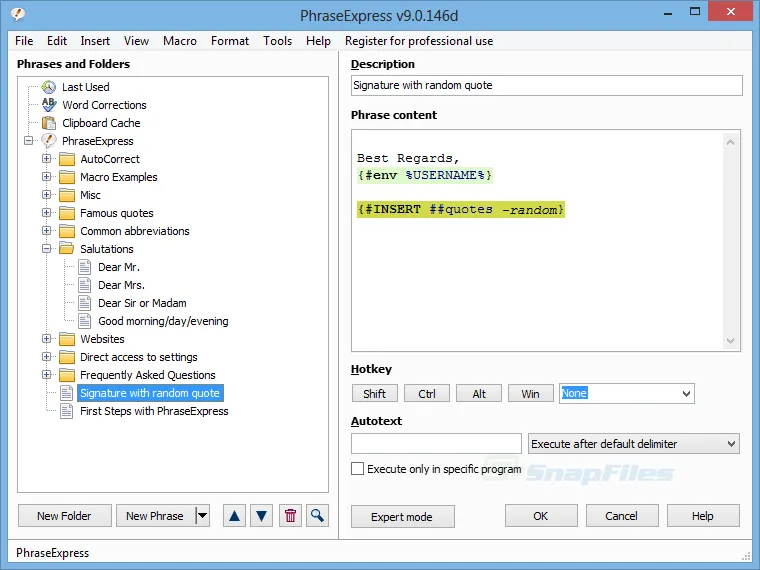Click the Direct access to settings folder icon
The width and height of the screenshot is (760, 570).
[x=67, y=357]
